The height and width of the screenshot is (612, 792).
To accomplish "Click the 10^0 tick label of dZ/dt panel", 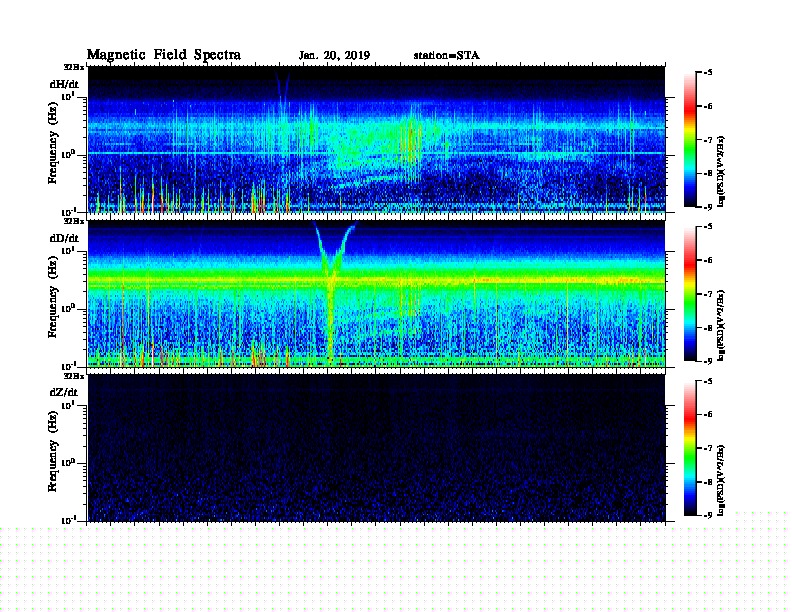I will pyautogui.click(x=68, y=462).
